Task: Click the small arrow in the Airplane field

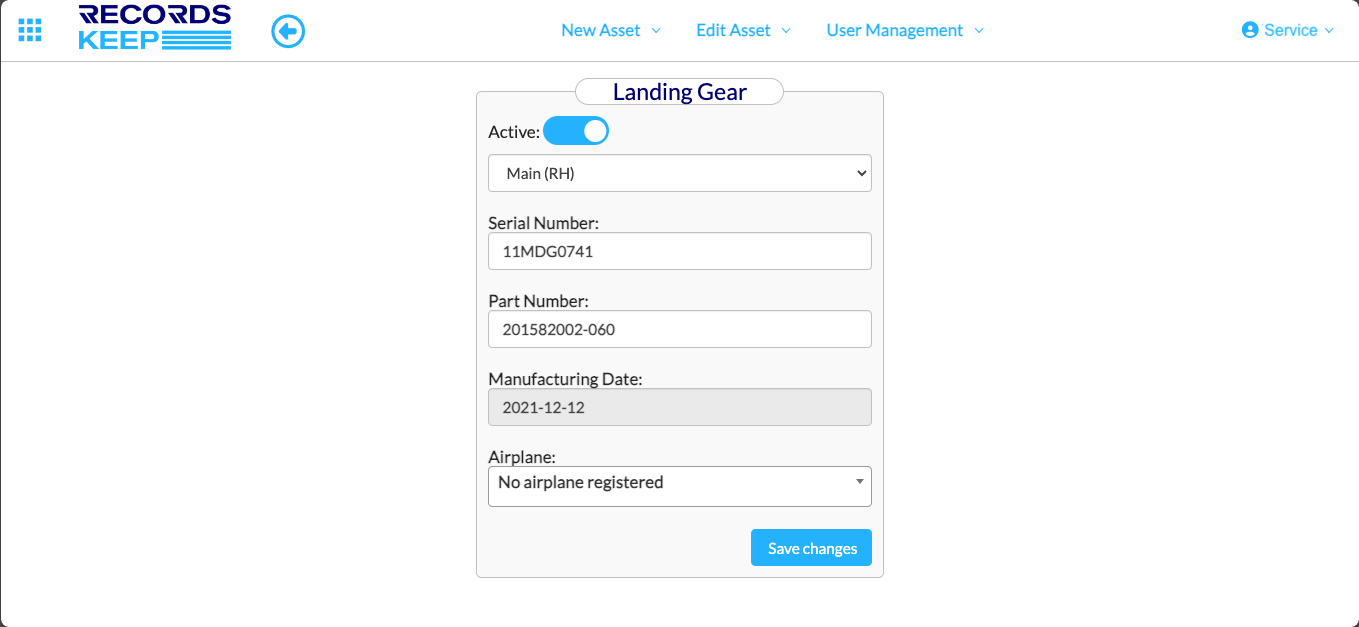Action: click(859, 482)
